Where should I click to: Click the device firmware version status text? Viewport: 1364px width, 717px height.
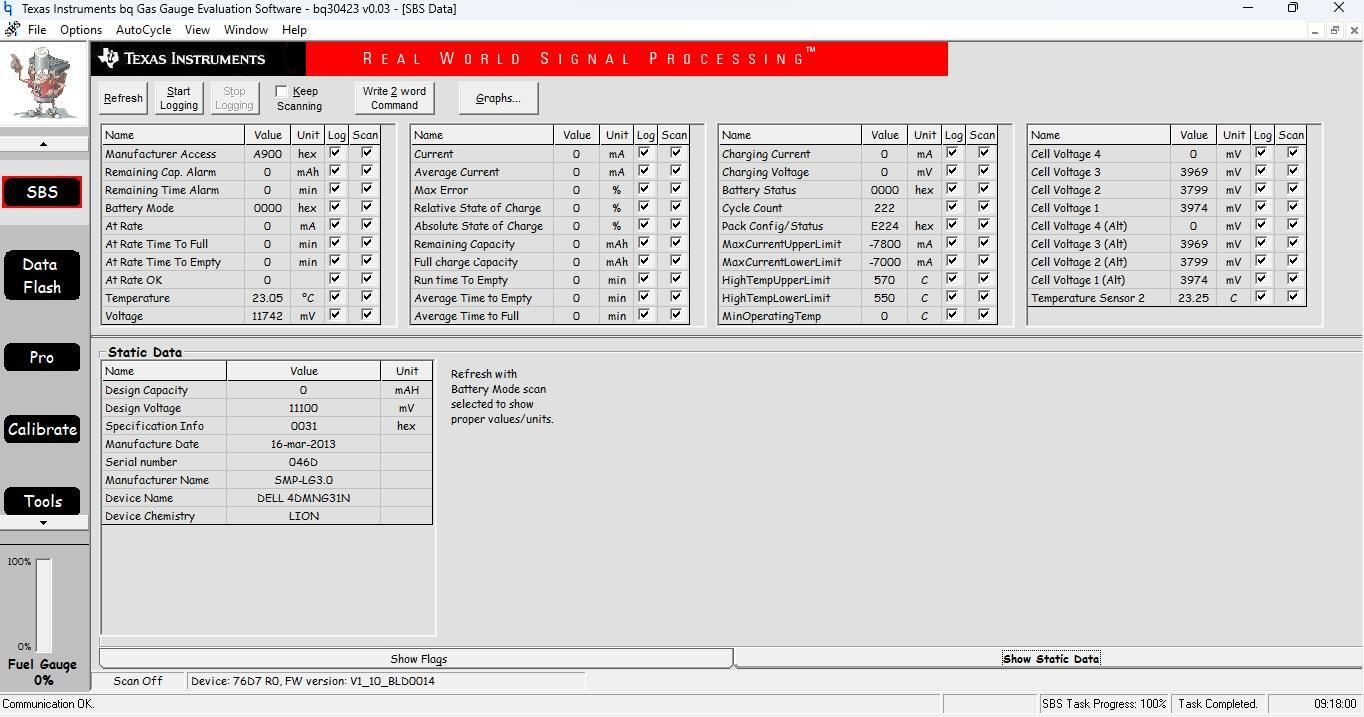click(385, 681)
